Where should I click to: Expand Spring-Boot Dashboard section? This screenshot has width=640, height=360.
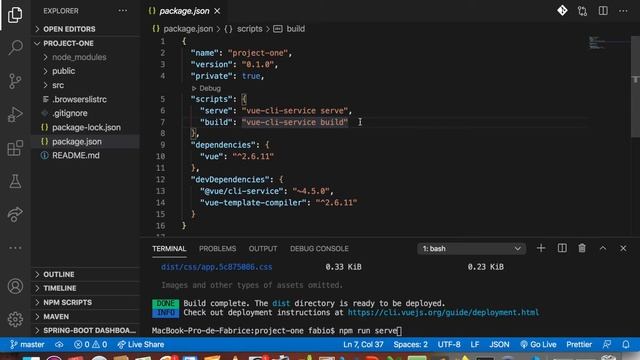(x=85, y=330)
